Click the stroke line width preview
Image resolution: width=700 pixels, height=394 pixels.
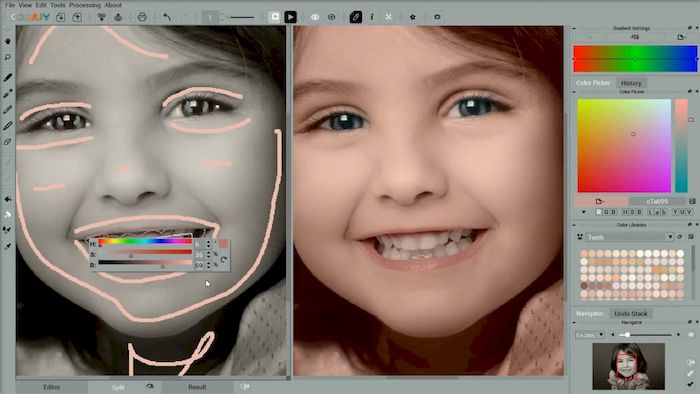tap(242, 17)
